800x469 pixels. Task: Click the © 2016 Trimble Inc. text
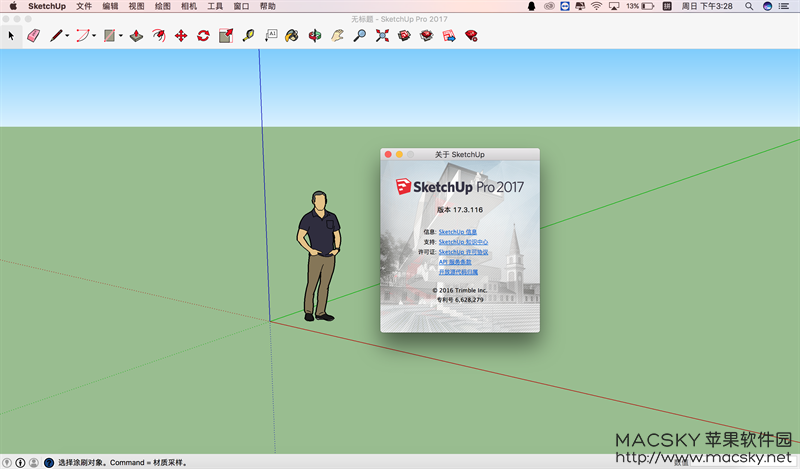460,290
